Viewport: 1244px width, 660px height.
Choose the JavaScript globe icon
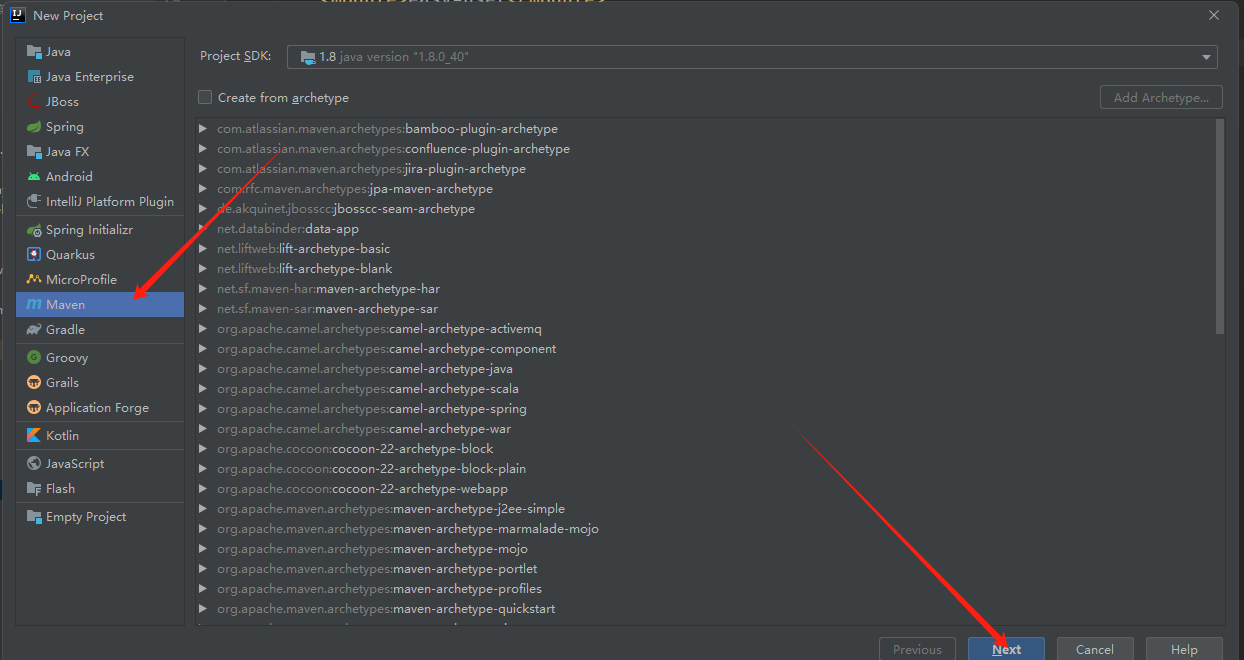tap(34, 464)
